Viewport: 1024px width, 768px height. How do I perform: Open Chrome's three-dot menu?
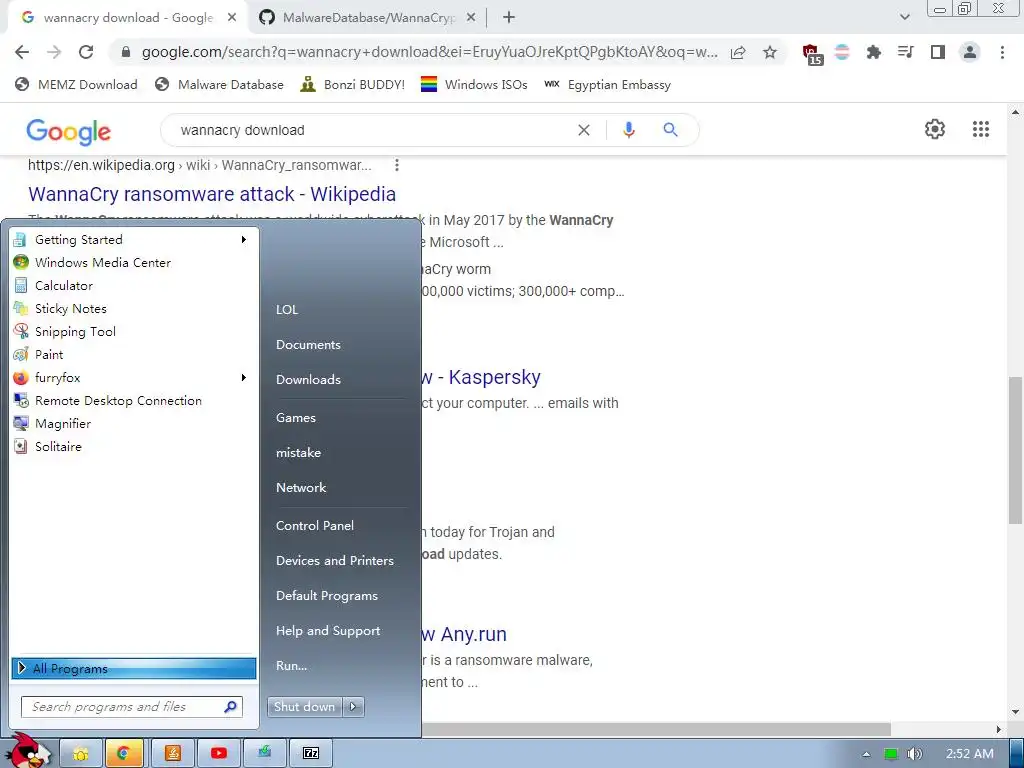1002,52
